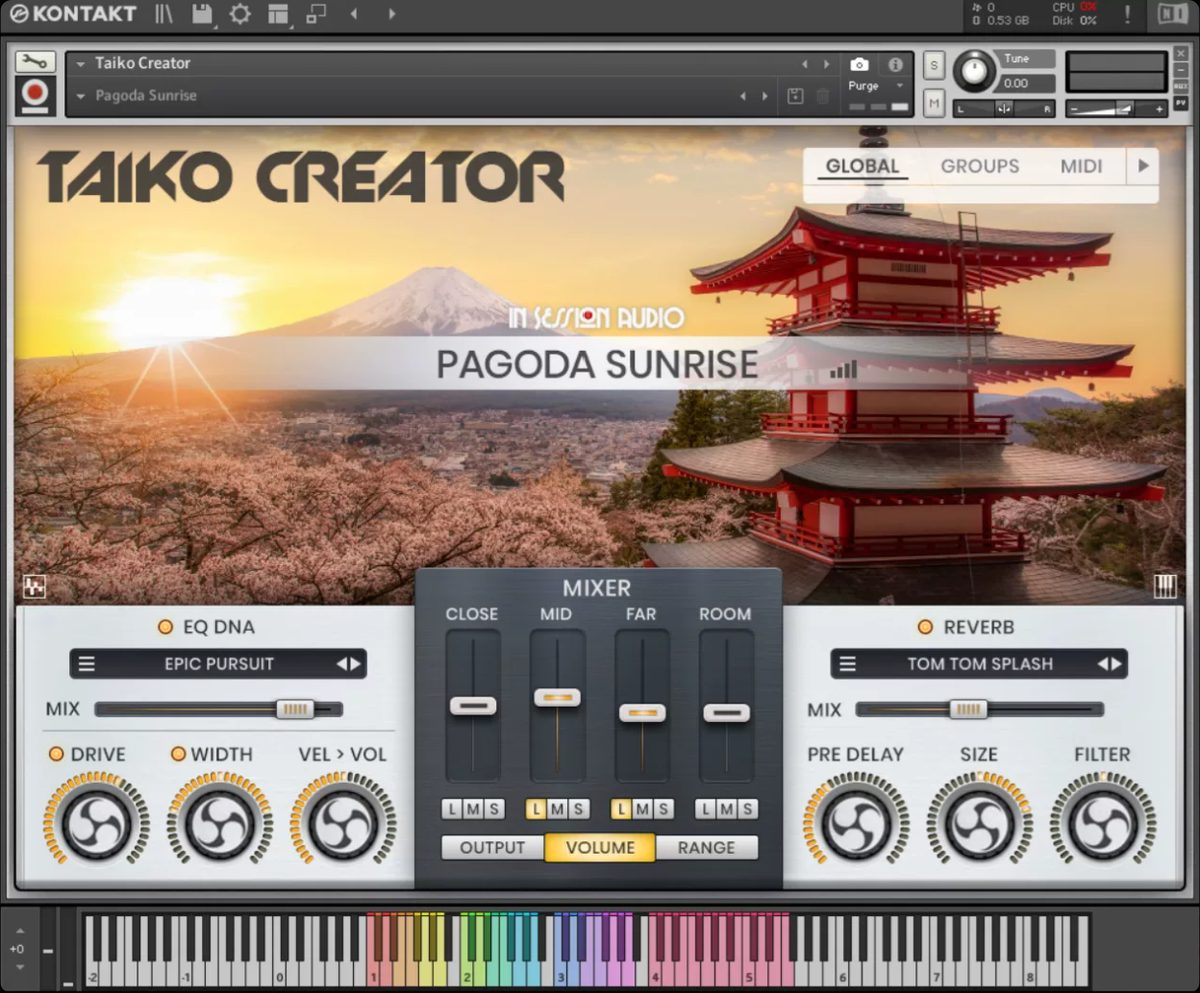Screen dimensions: 1200x993
Task: Click the Kontakt logo
Action: pyautogui.click(x=72, y=14)
